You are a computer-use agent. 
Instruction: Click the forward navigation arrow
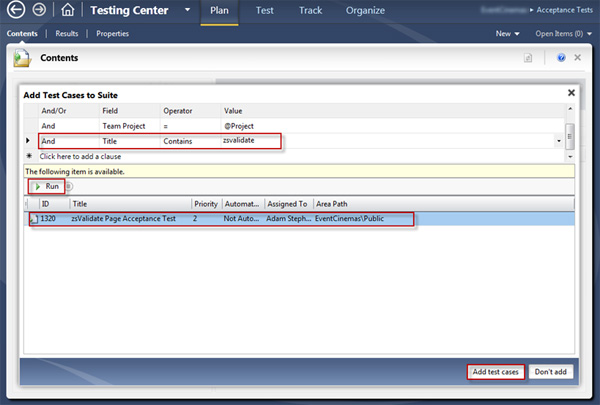39,13
